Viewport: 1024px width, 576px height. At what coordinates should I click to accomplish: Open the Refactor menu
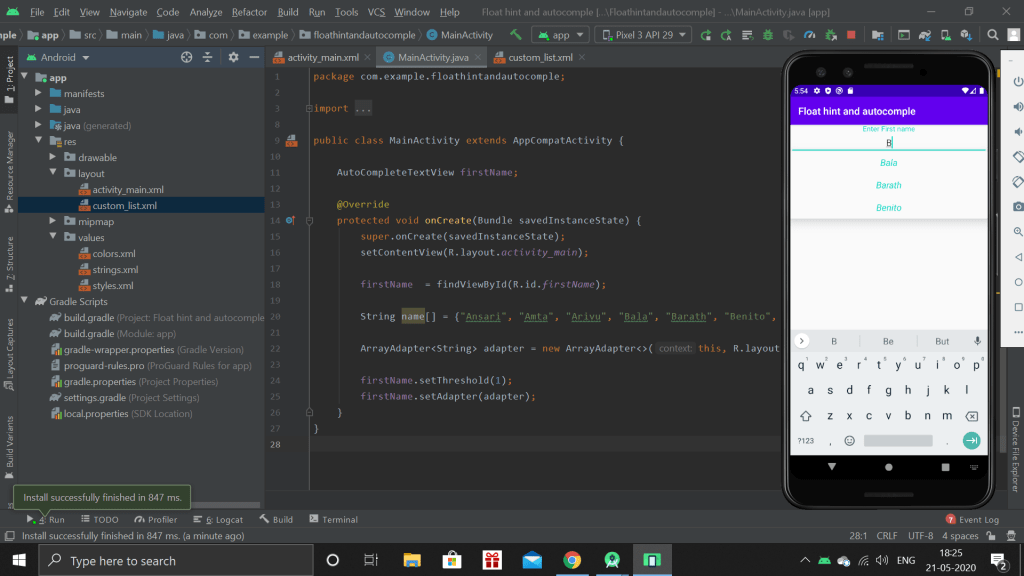pos(249,12)
